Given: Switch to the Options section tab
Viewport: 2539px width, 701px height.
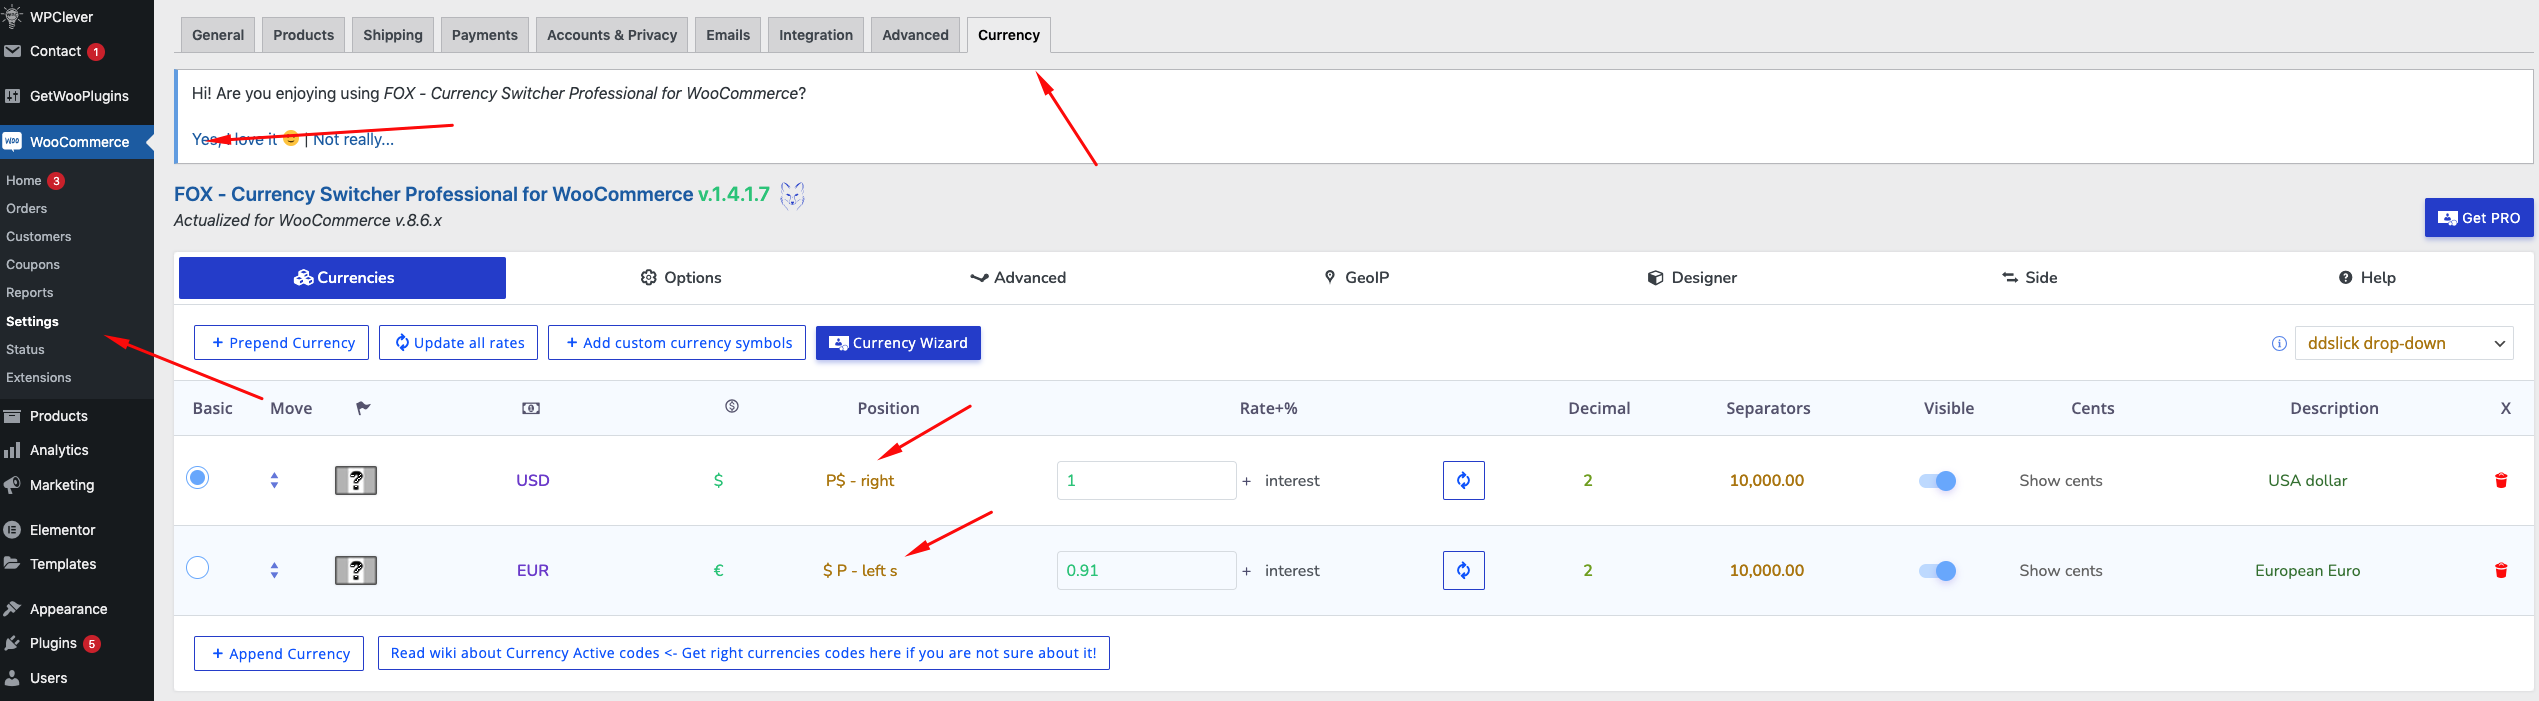Looking at the screenshot, I should 681,278.
